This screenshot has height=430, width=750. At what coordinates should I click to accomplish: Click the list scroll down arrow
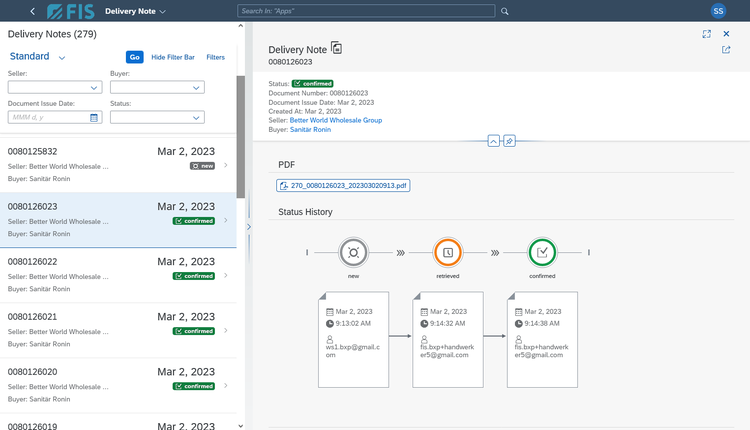[241, 426]
